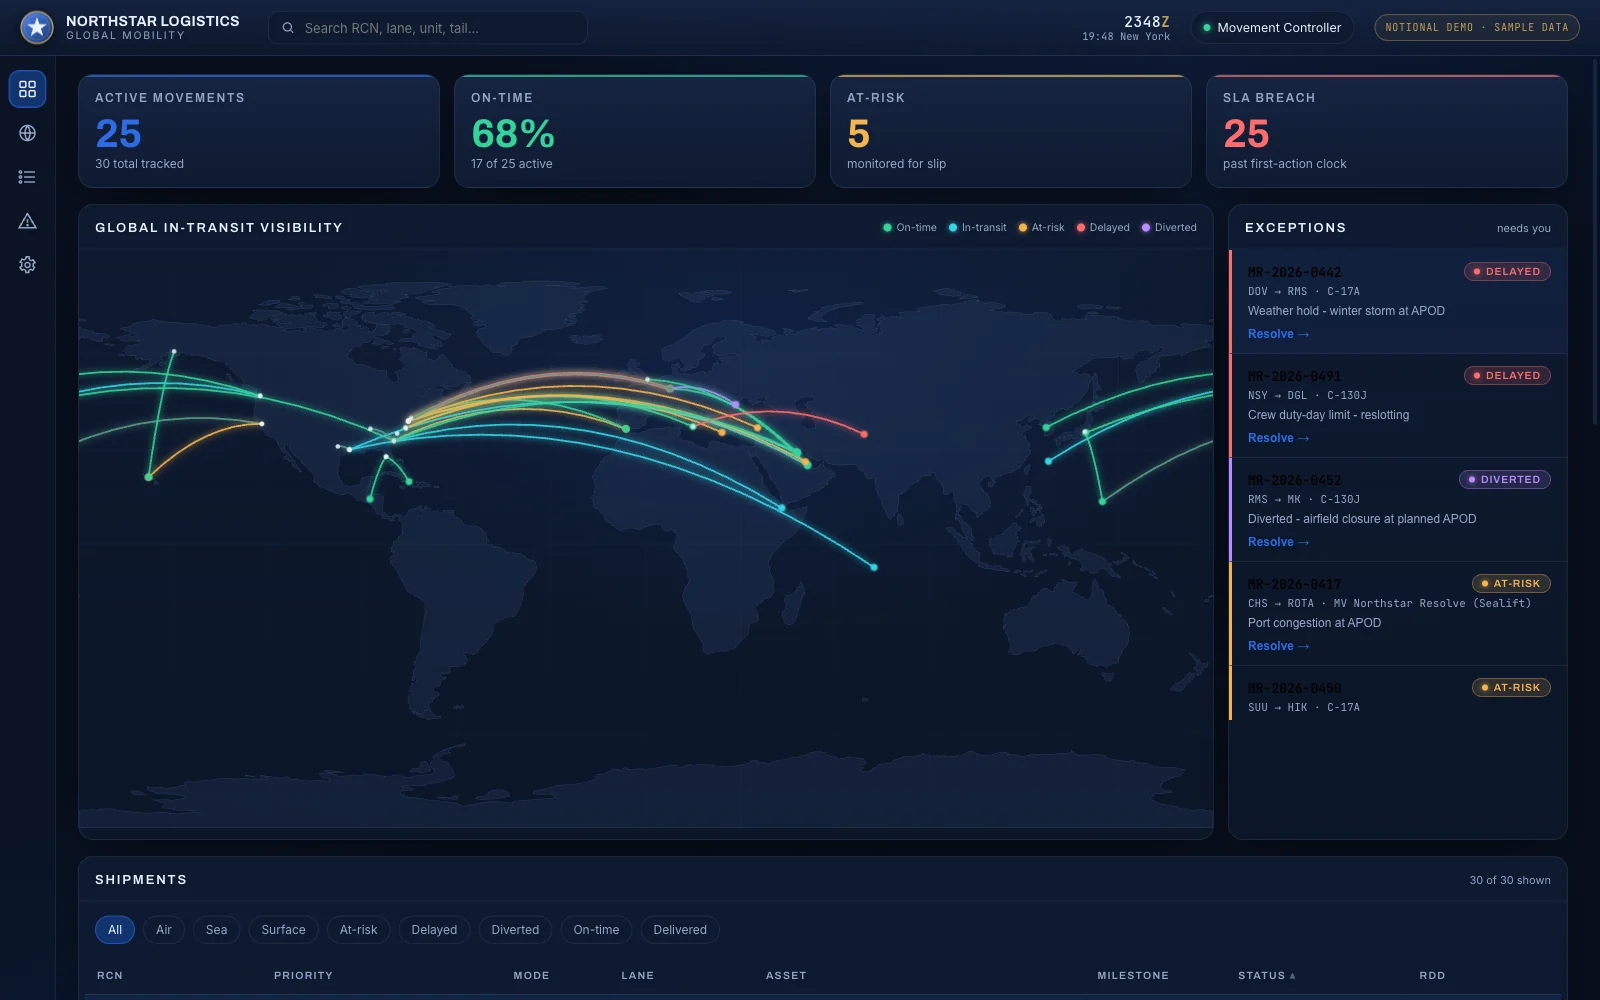Filter shipments by Delivered
Screen dimensions: 1600x1000
pyautogui.click(x=680, y=930)
